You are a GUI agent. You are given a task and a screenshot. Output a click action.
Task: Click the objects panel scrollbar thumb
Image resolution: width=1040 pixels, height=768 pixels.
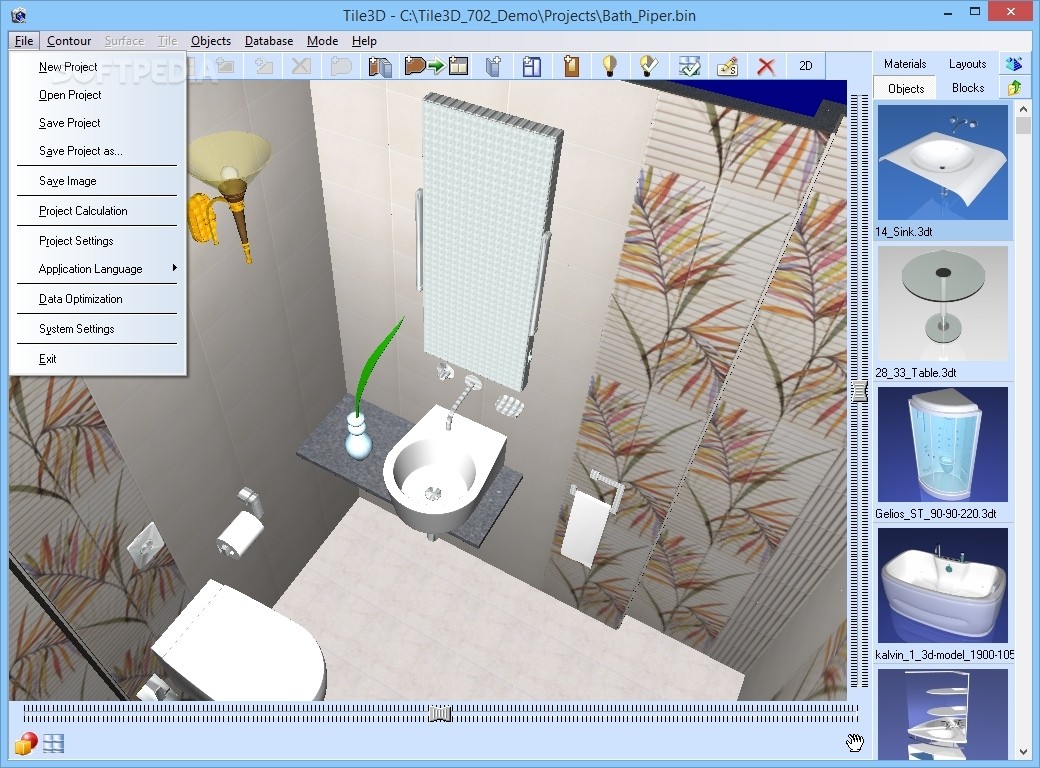[1023, 126]
